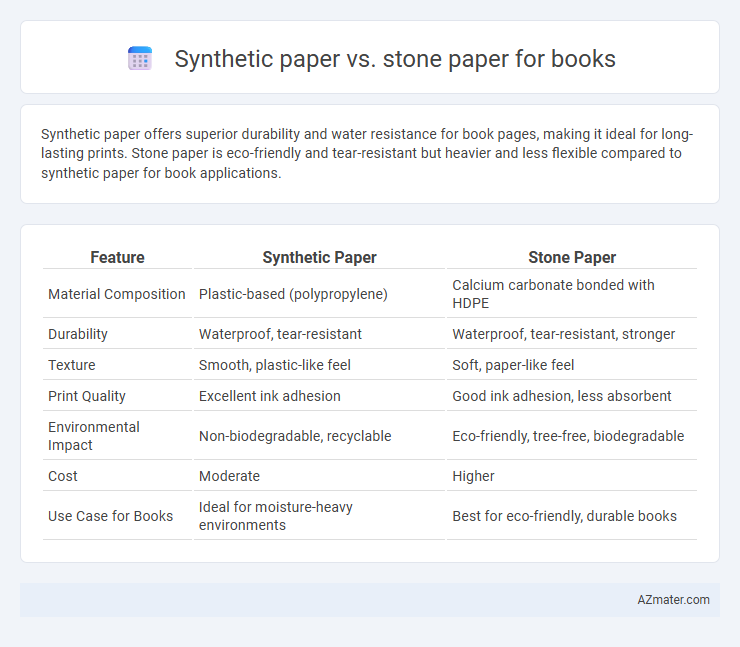The width and height of the screenshot is (740, 647).
Task: Click 'Smooth, plastic-like feel' cell
Action: (275, 365)
